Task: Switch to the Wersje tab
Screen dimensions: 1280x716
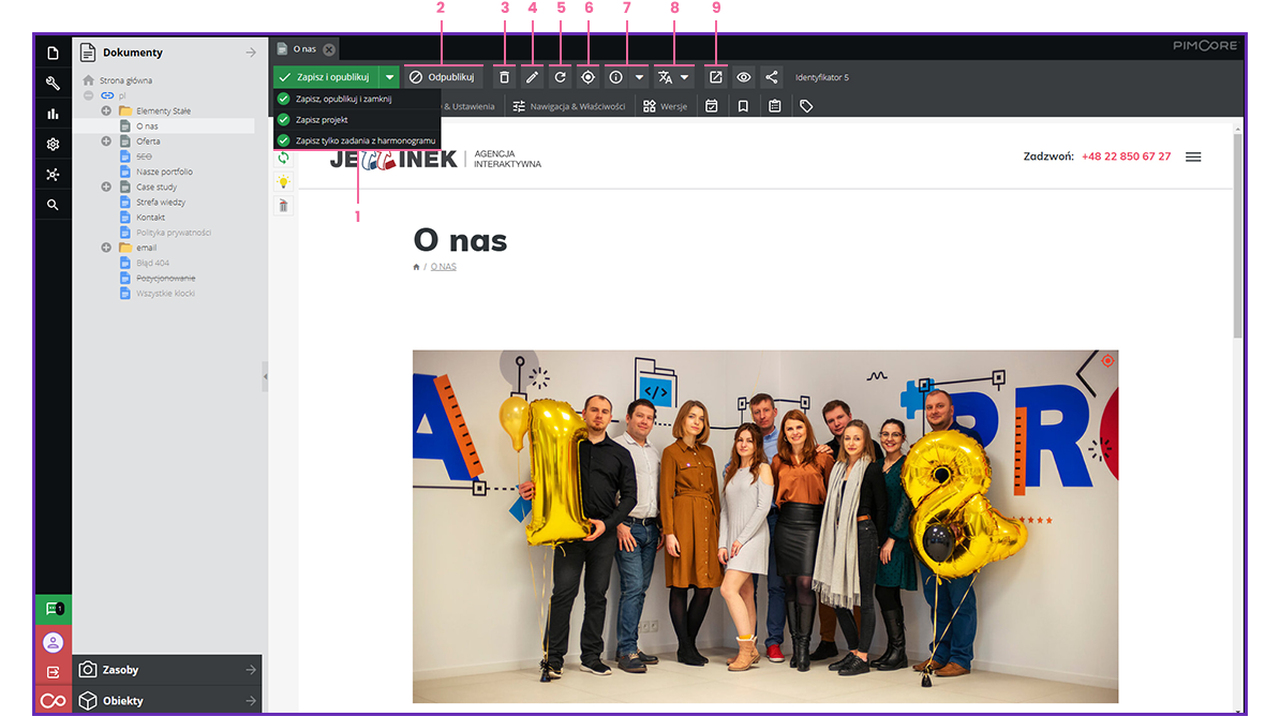Action: (x=665, y=106)
